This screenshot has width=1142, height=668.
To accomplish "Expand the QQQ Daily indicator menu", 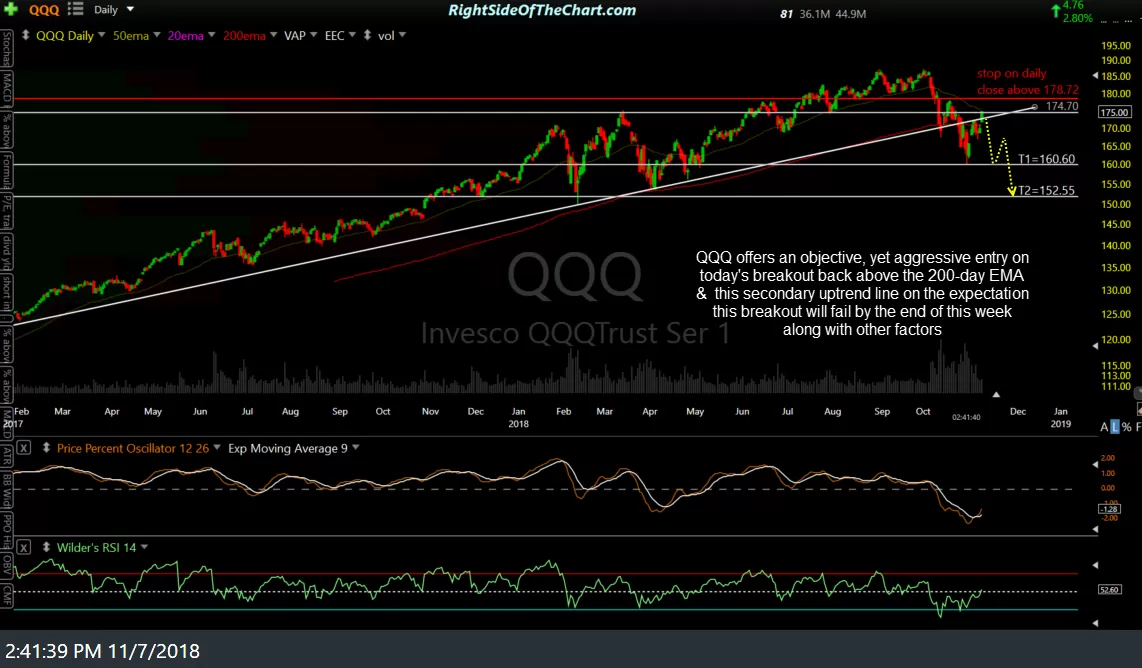I will click(x=101, y=35).
